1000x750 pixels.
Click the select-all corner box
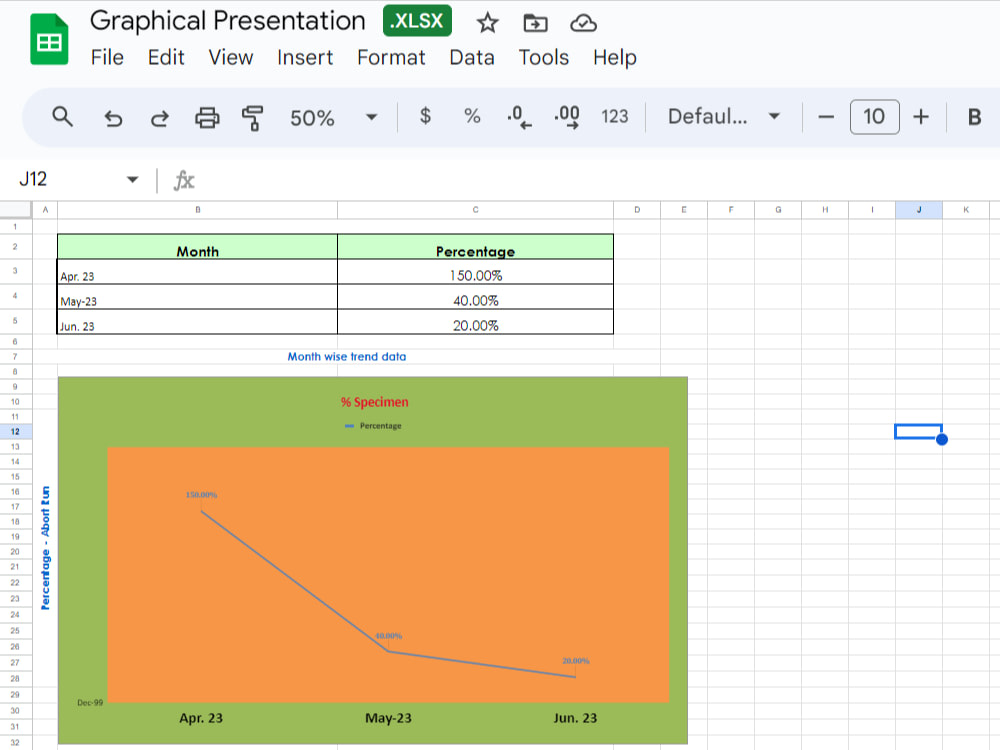tap(15, 210)
